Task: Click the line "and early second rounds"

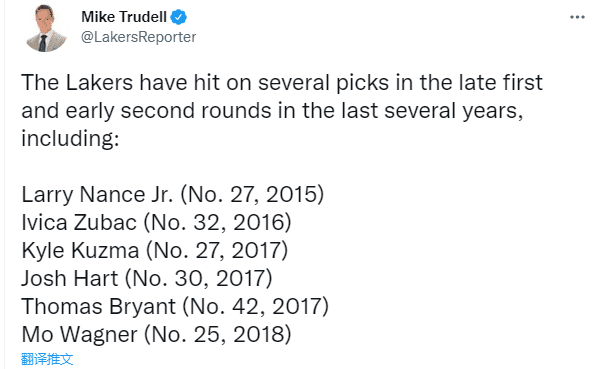Action: [x=272, y=111]
